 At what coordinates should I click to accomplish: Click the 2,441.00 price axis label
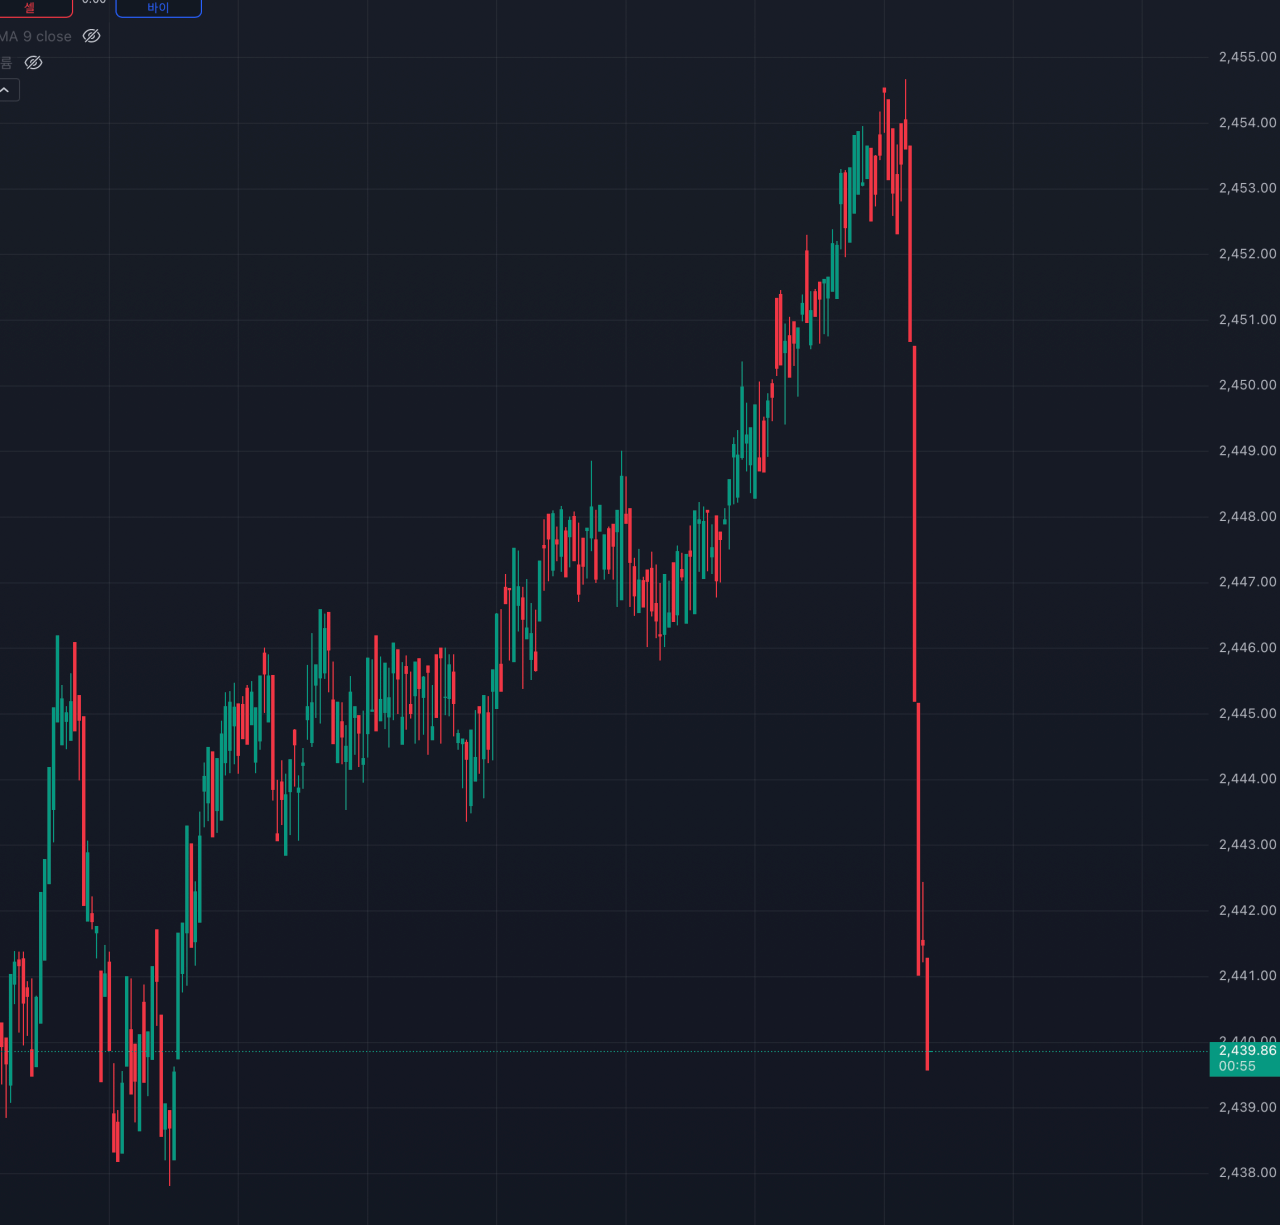pyautogui.click(x=1247, y=976)
